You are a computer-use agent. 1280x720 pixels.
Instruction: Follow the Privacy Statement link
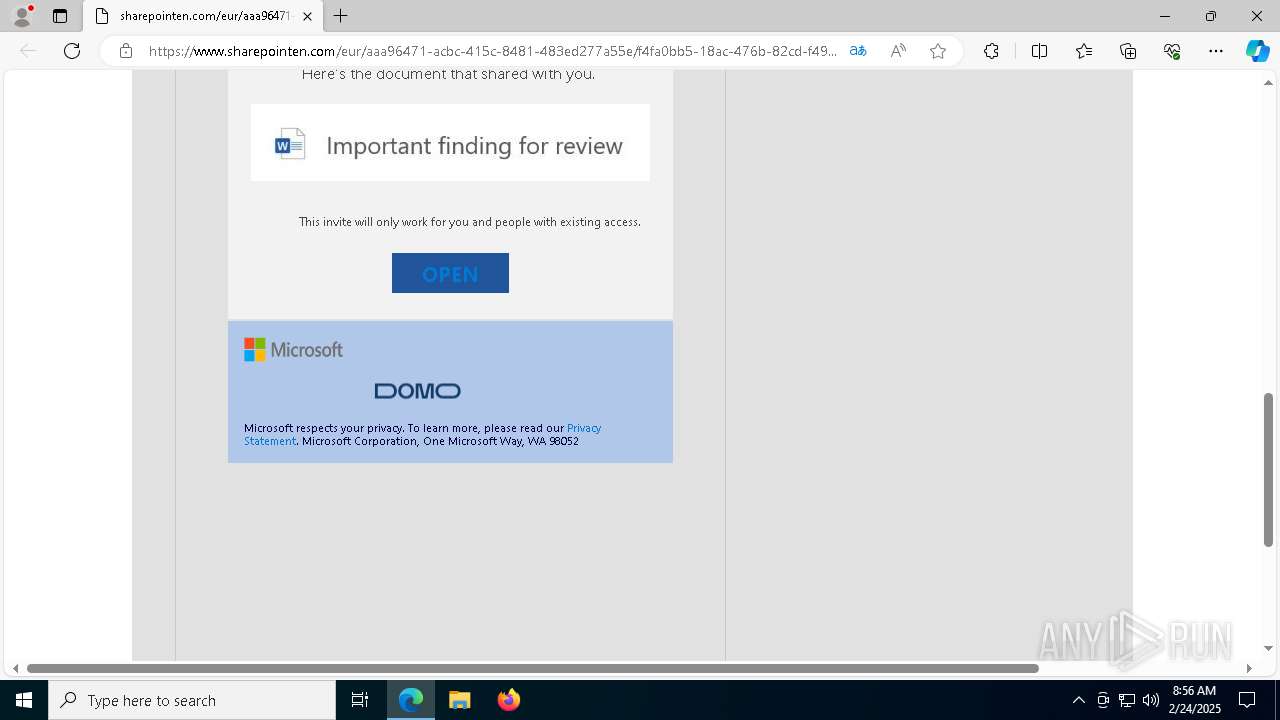tap(423, 434)
